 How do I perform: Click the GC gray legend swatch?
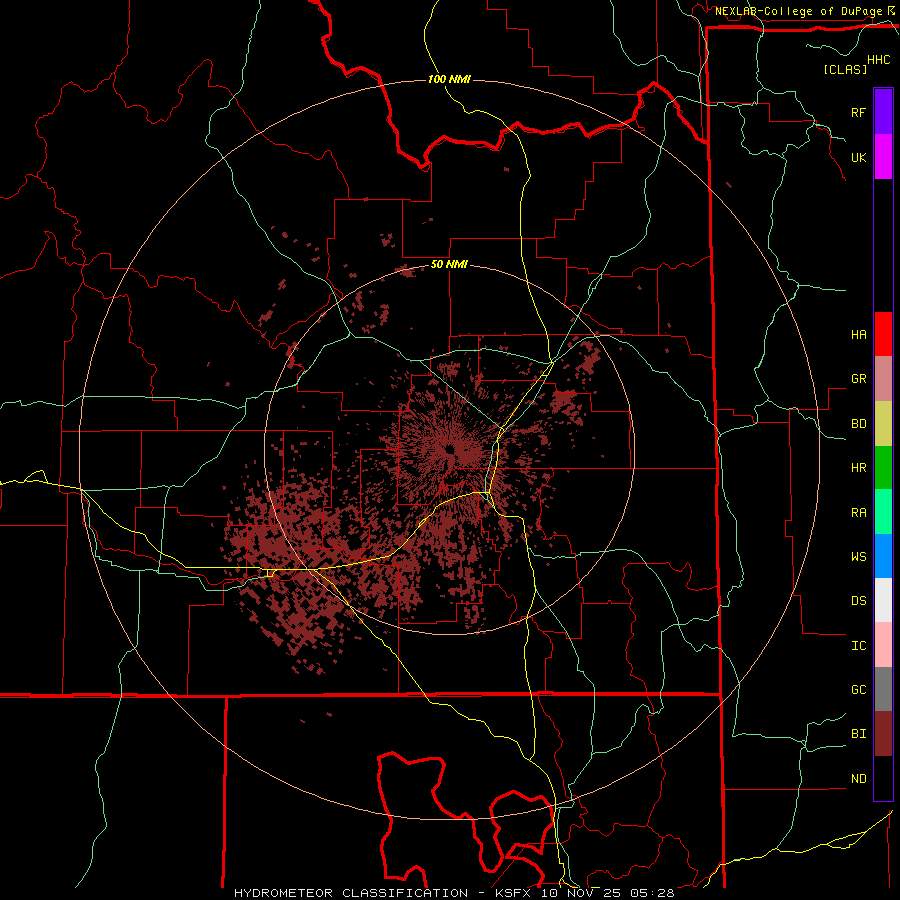tap(883, 689)
